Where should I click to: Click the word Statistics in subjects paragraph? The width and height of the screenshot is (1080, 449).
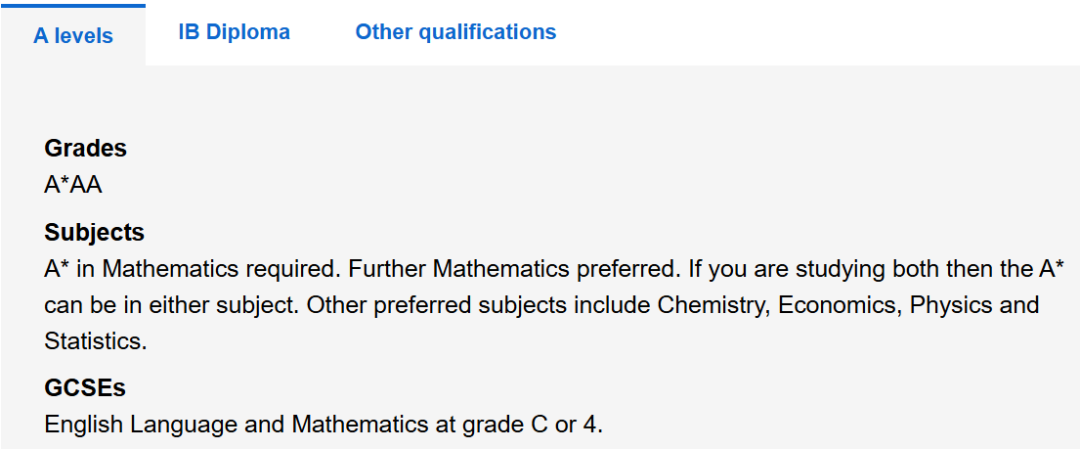click(96, 342)
